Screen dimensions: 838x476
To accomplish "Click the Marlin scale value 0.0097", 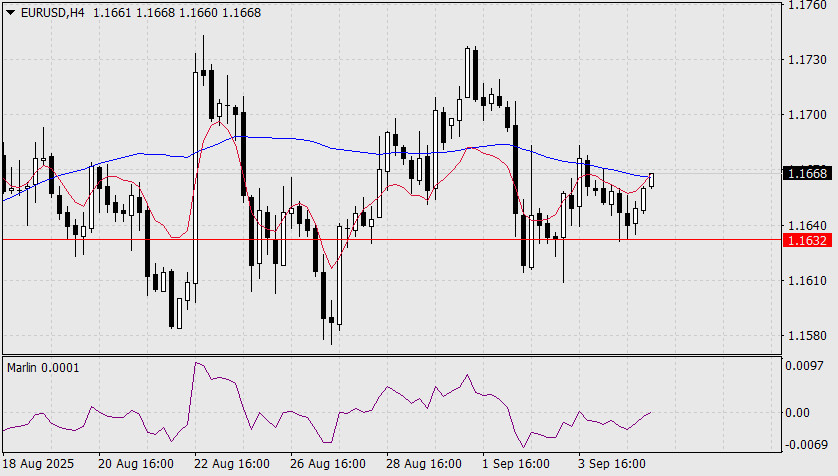I will (804, 366).
